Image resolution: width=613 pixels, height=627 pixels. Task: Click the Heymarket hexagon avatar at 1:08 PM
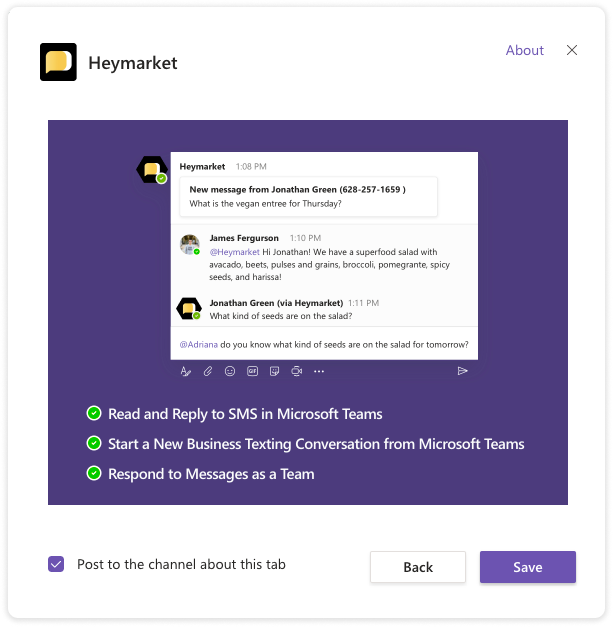(x=152, y=170)
